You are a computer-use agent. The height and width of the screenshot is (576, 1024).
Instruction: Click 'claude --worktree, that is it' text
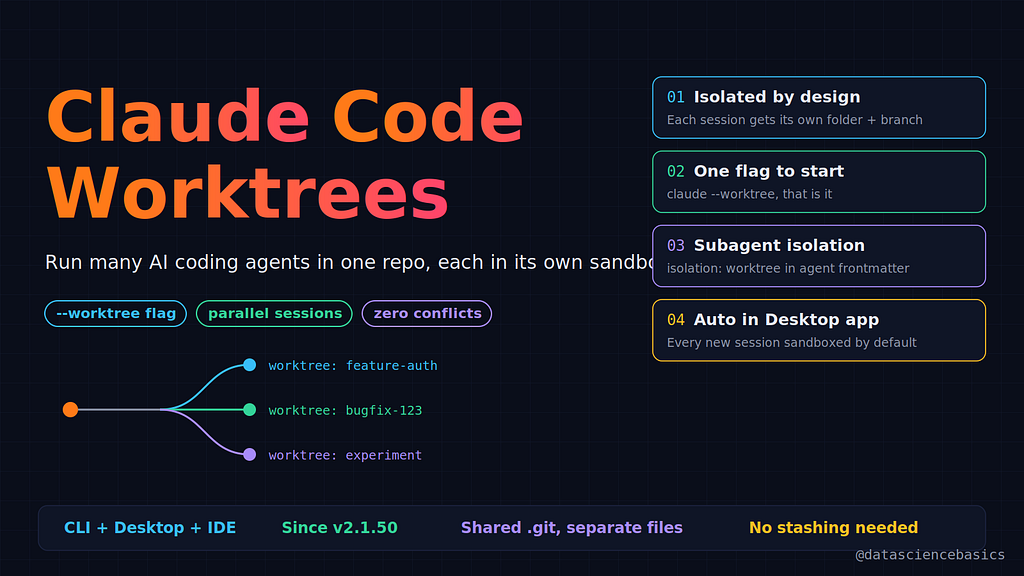tap(749, 194)
